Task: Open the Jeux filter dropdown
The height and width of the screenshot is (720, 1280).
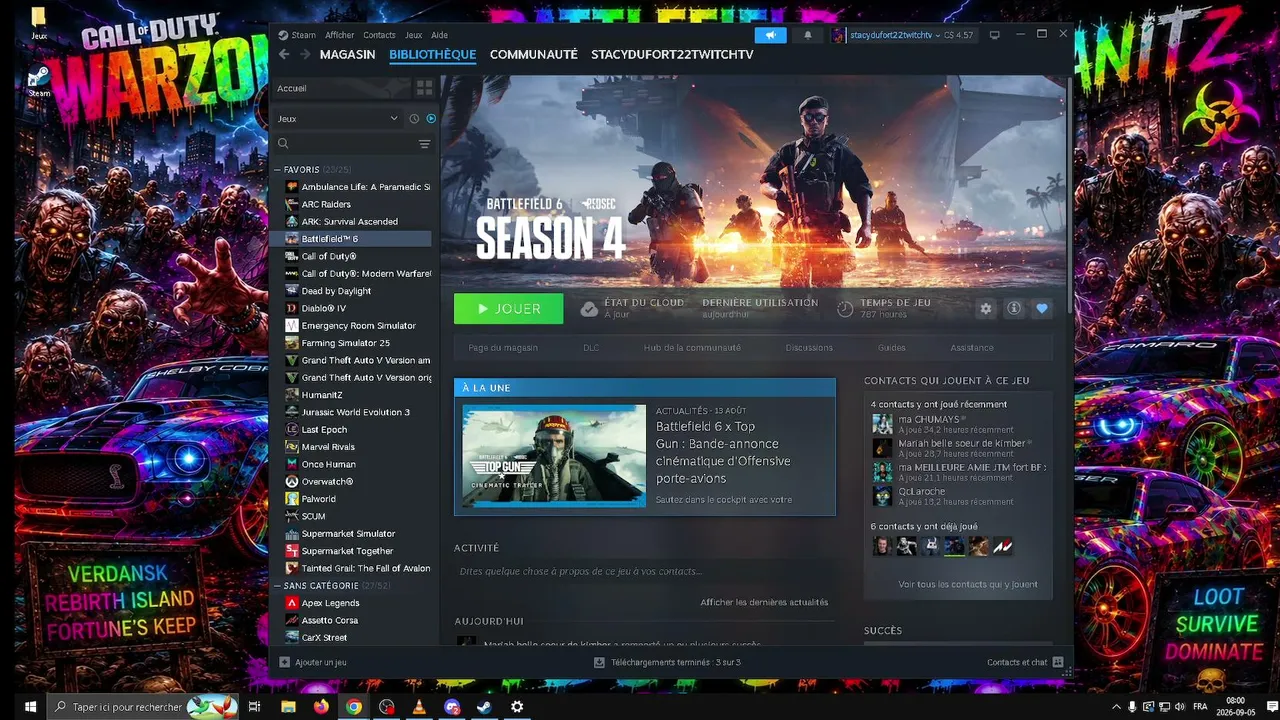Action: [x=338, y=118]
